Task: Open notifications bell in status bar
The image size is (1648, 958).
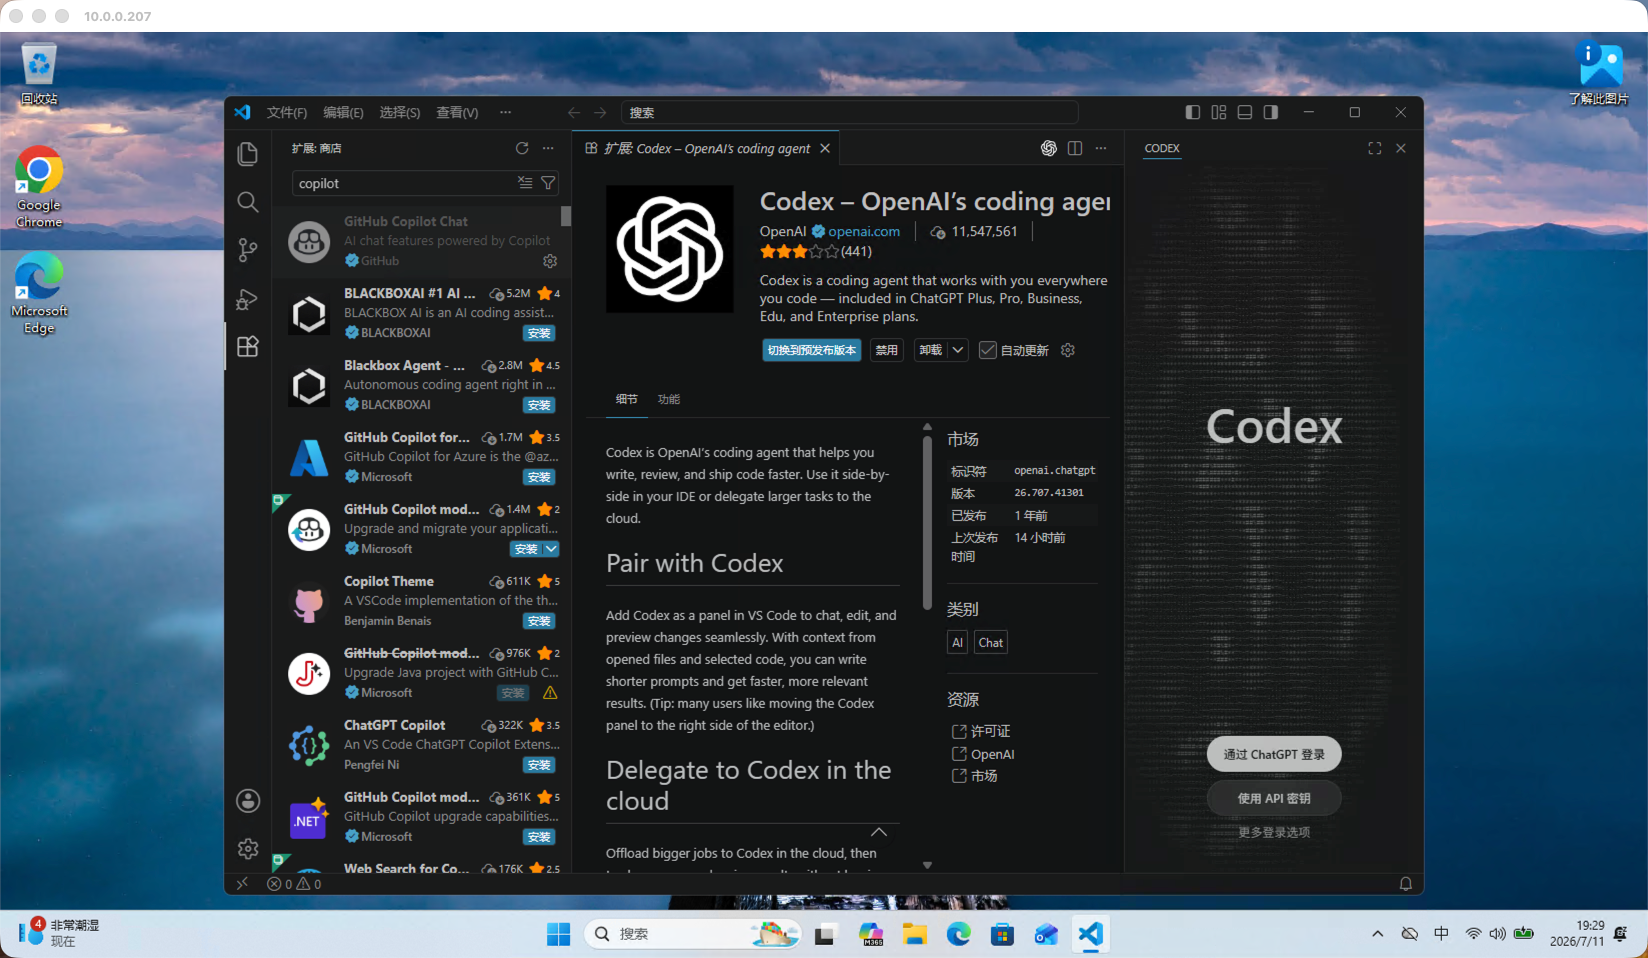Action: coord(1406,884)
